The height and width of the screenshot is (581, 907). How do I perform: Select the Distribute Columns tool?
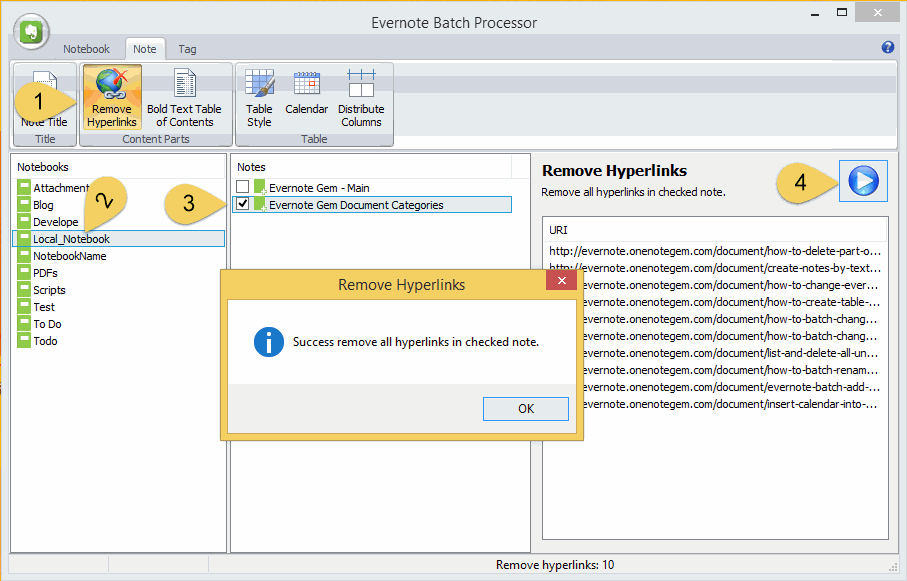tap(361, 97)
